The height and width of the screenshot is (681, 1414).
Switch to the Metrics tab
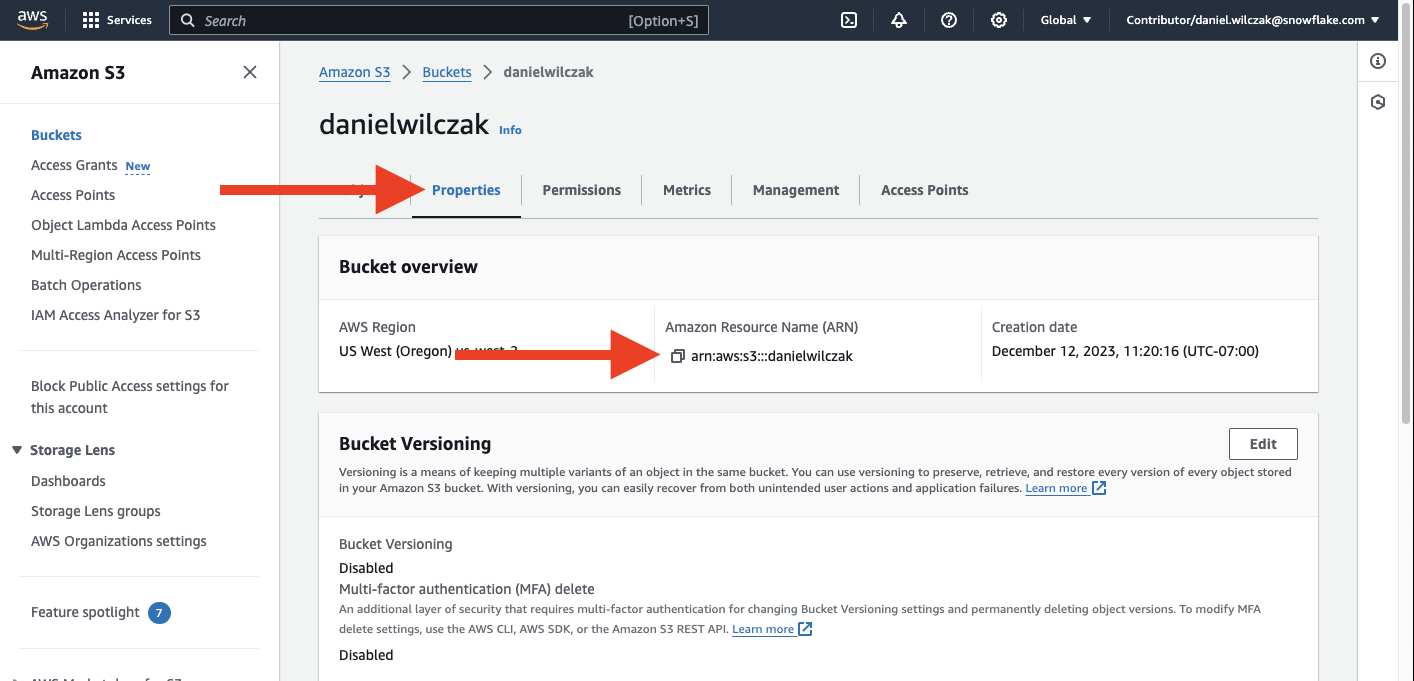(687, 190)
